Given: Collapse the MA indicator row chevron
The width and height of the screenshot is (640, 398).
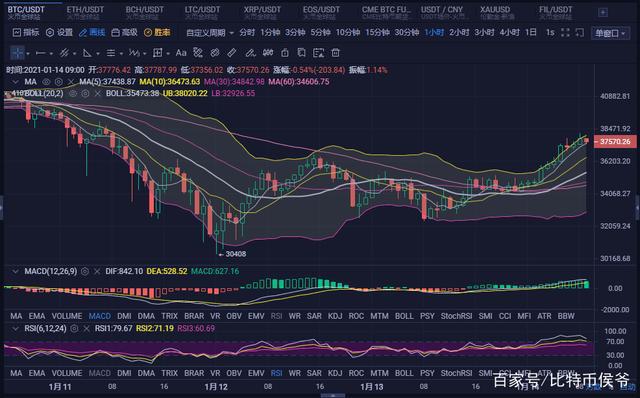Looking at the screenshot, I should pyautogui.click(x=15, y=82).
